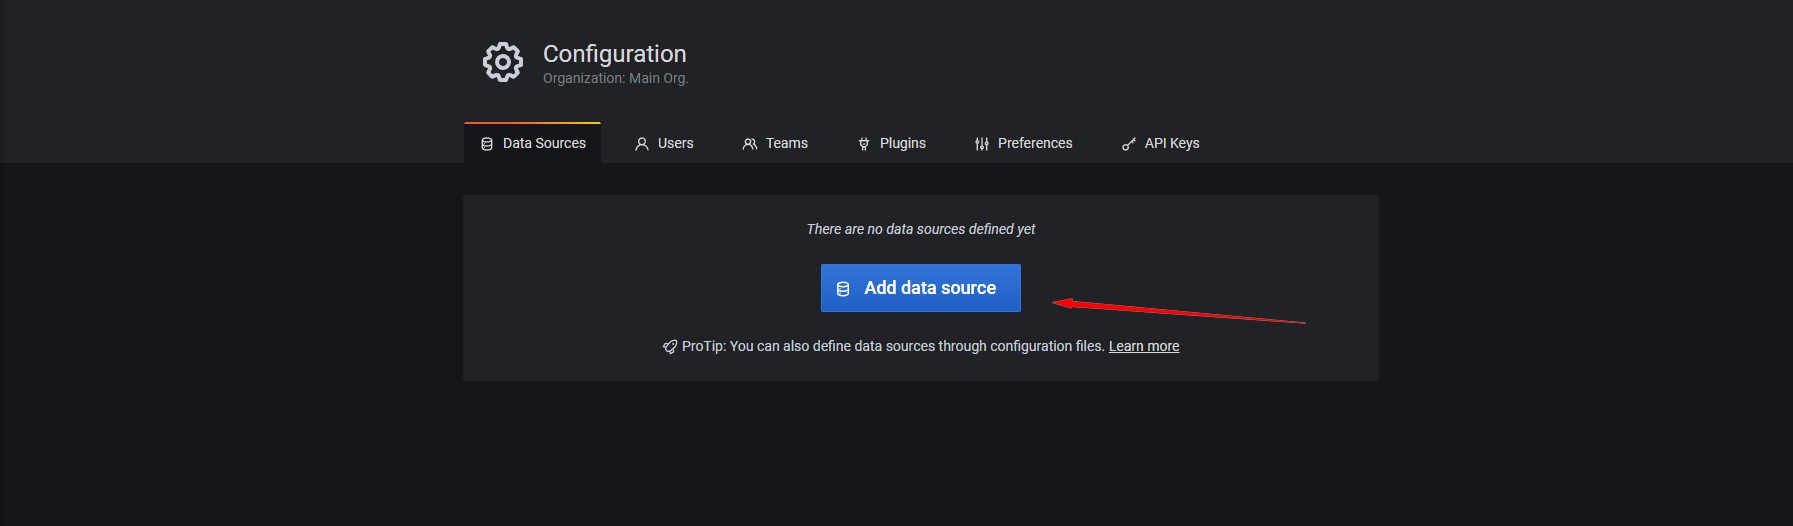Select the Plugins tab
Screen dimensions: 1793x526
pyautogui.click(x=902, y=143)
